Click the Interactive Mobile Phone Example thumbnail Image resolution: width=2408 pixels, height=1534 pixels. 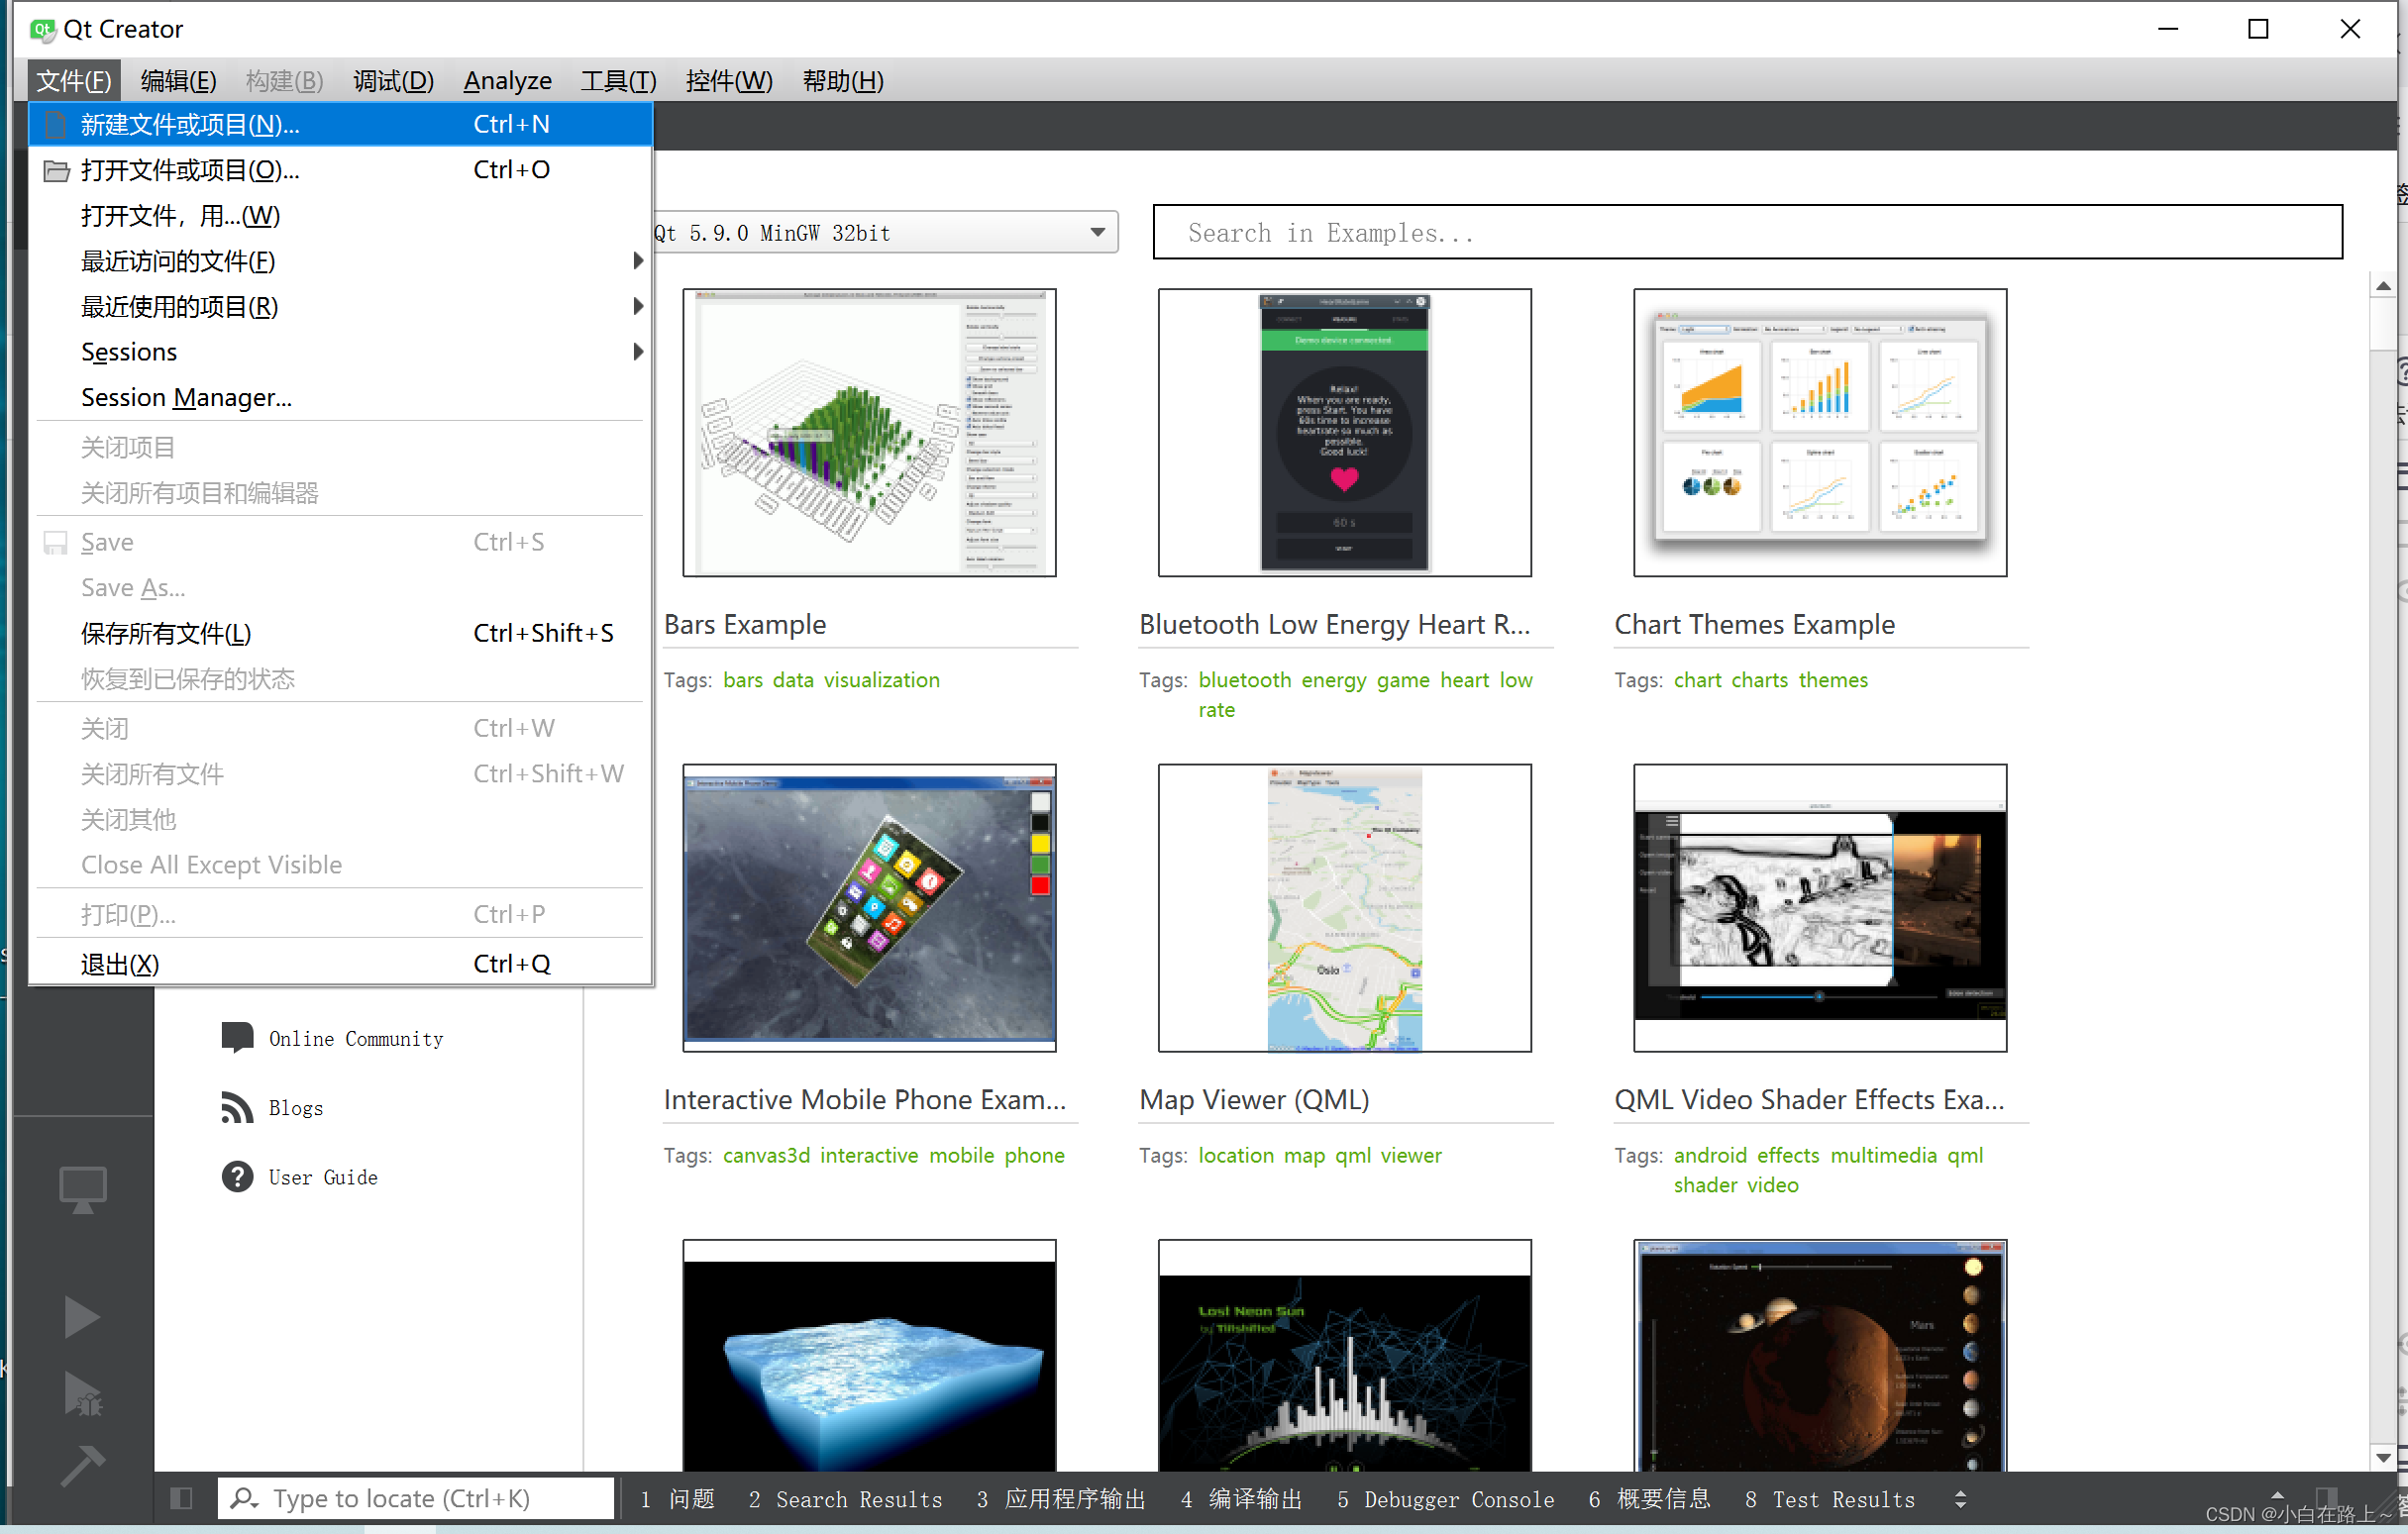[866, 907]
